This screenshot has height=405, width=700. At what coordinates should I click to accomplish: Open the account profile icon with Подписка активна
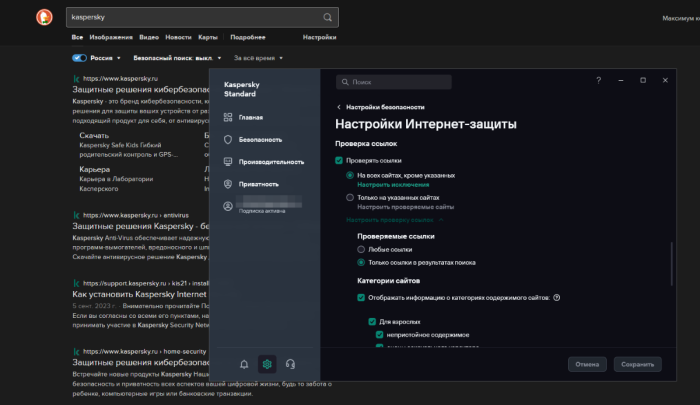[x=228, y=206]
